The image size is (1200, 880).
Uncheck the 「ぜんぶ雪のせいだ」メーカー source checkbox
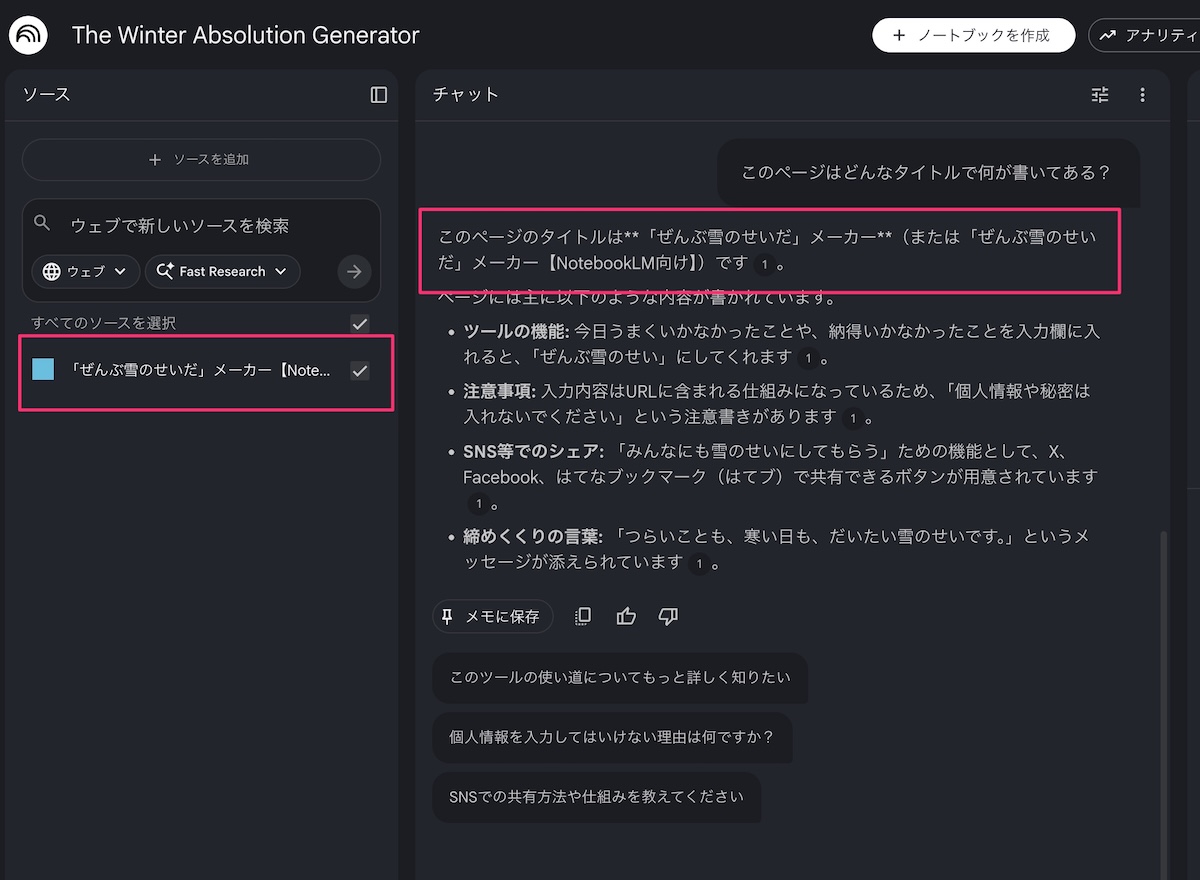pyautogui.click(x=360, y=371)
